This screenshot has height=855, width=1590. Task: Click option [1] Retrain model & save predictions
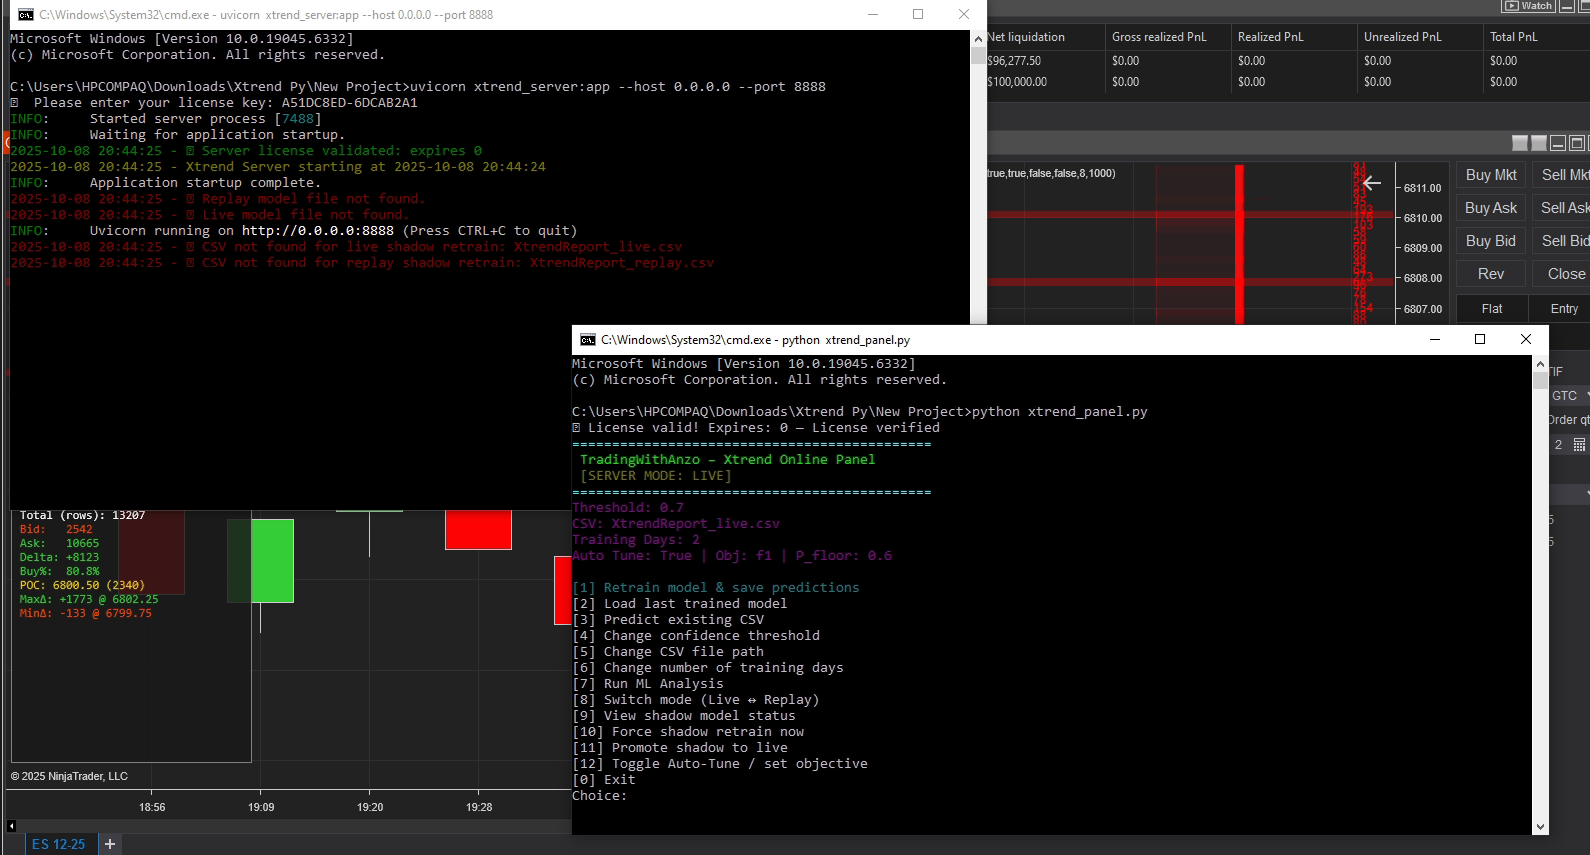click(716, 588)
